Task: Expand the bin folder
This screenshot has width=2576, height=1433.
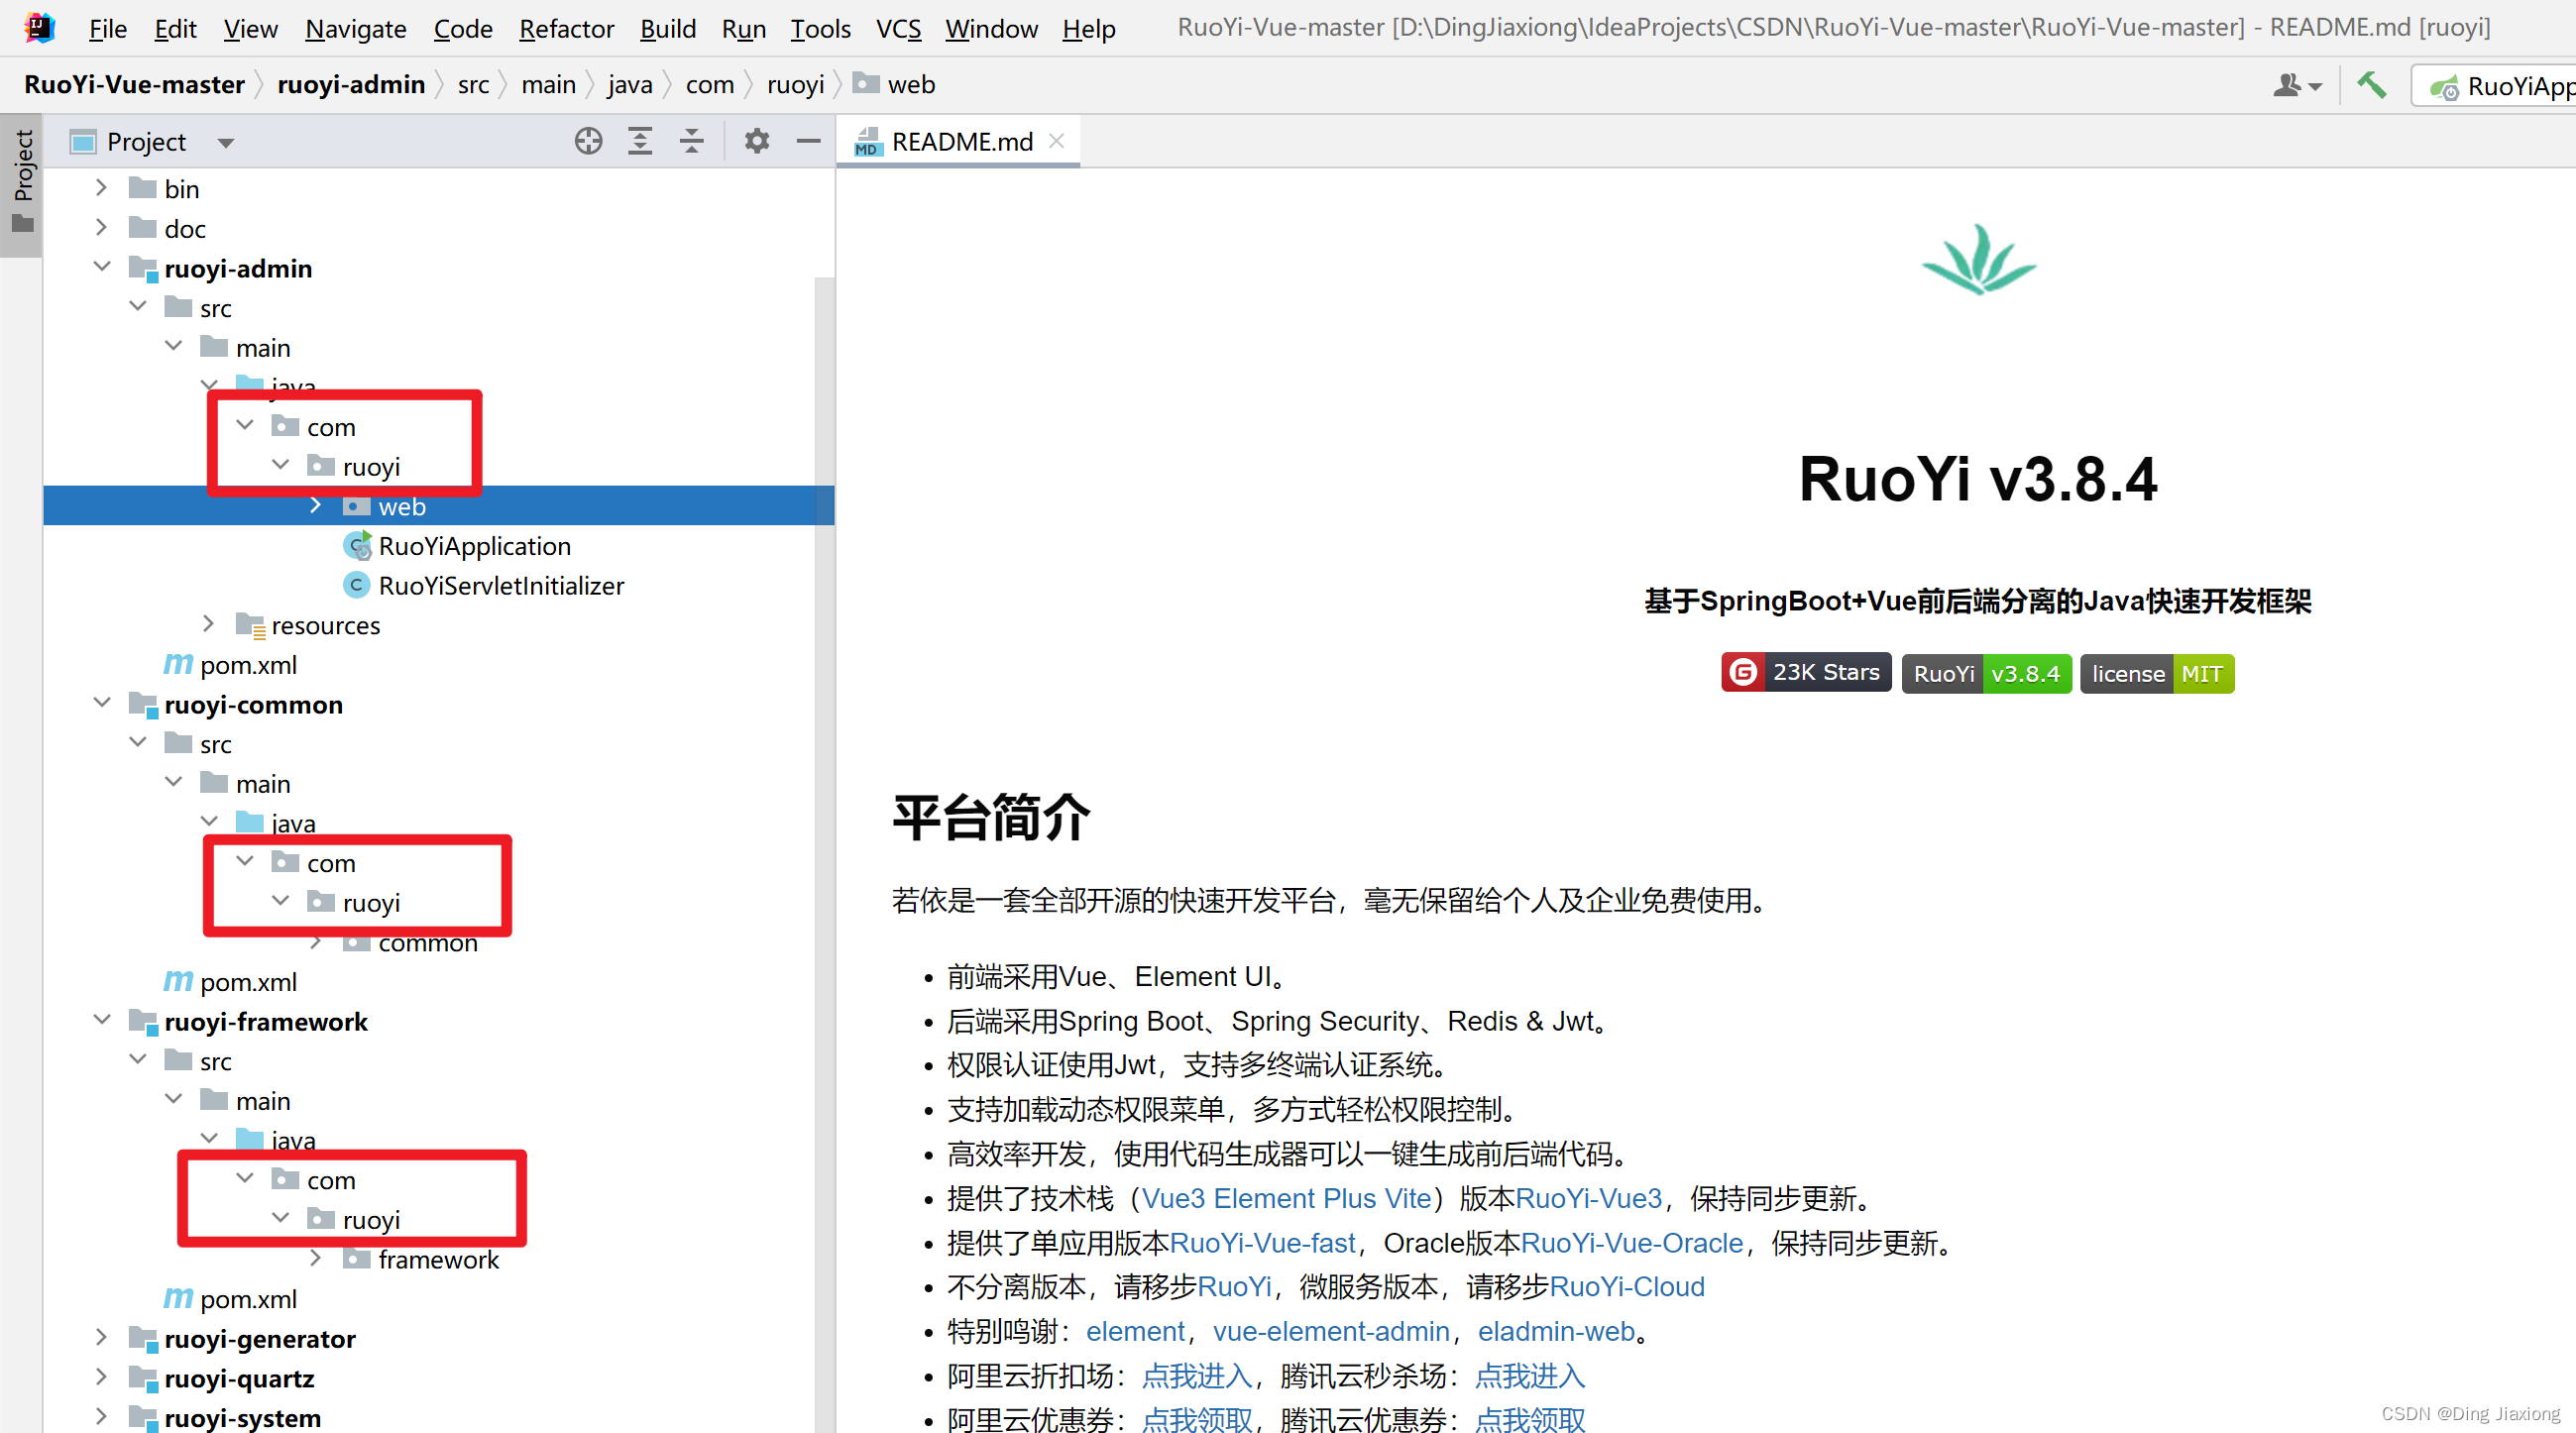Action: [x=101, y=187]
